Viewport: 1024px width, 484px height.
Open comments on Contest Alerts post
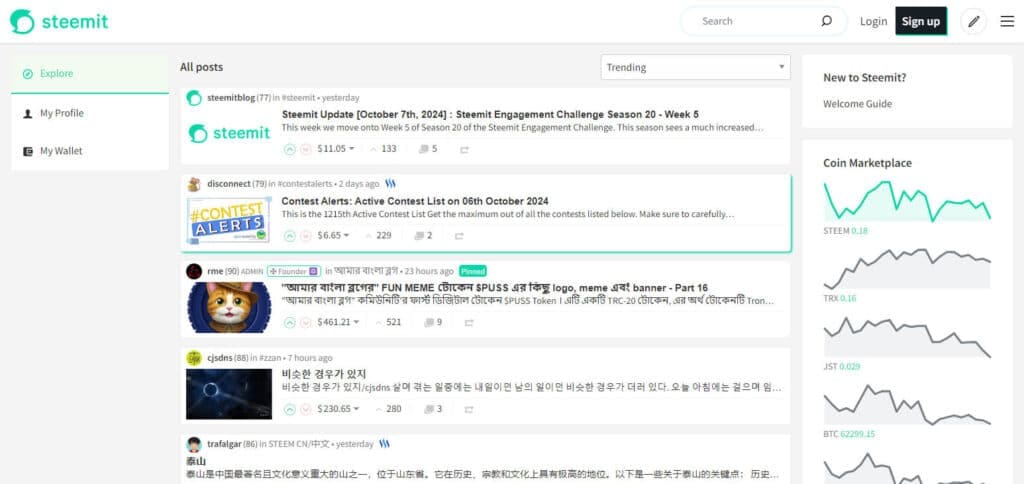pyautogui.click(x=423, y=236)
